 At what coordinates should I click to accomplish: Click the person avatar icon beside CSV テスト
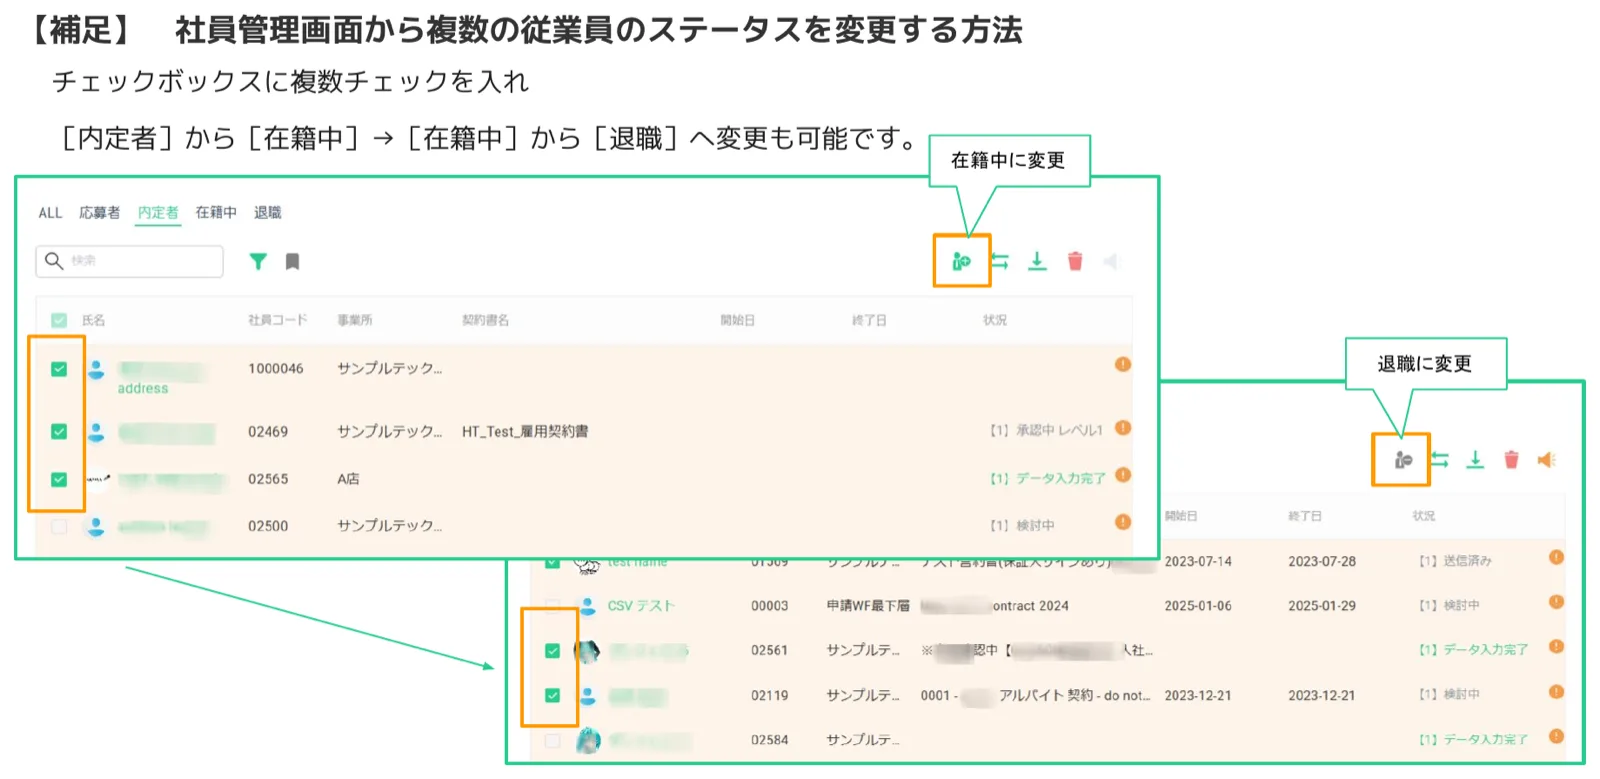pyautogui.click(x=588, y=606)
